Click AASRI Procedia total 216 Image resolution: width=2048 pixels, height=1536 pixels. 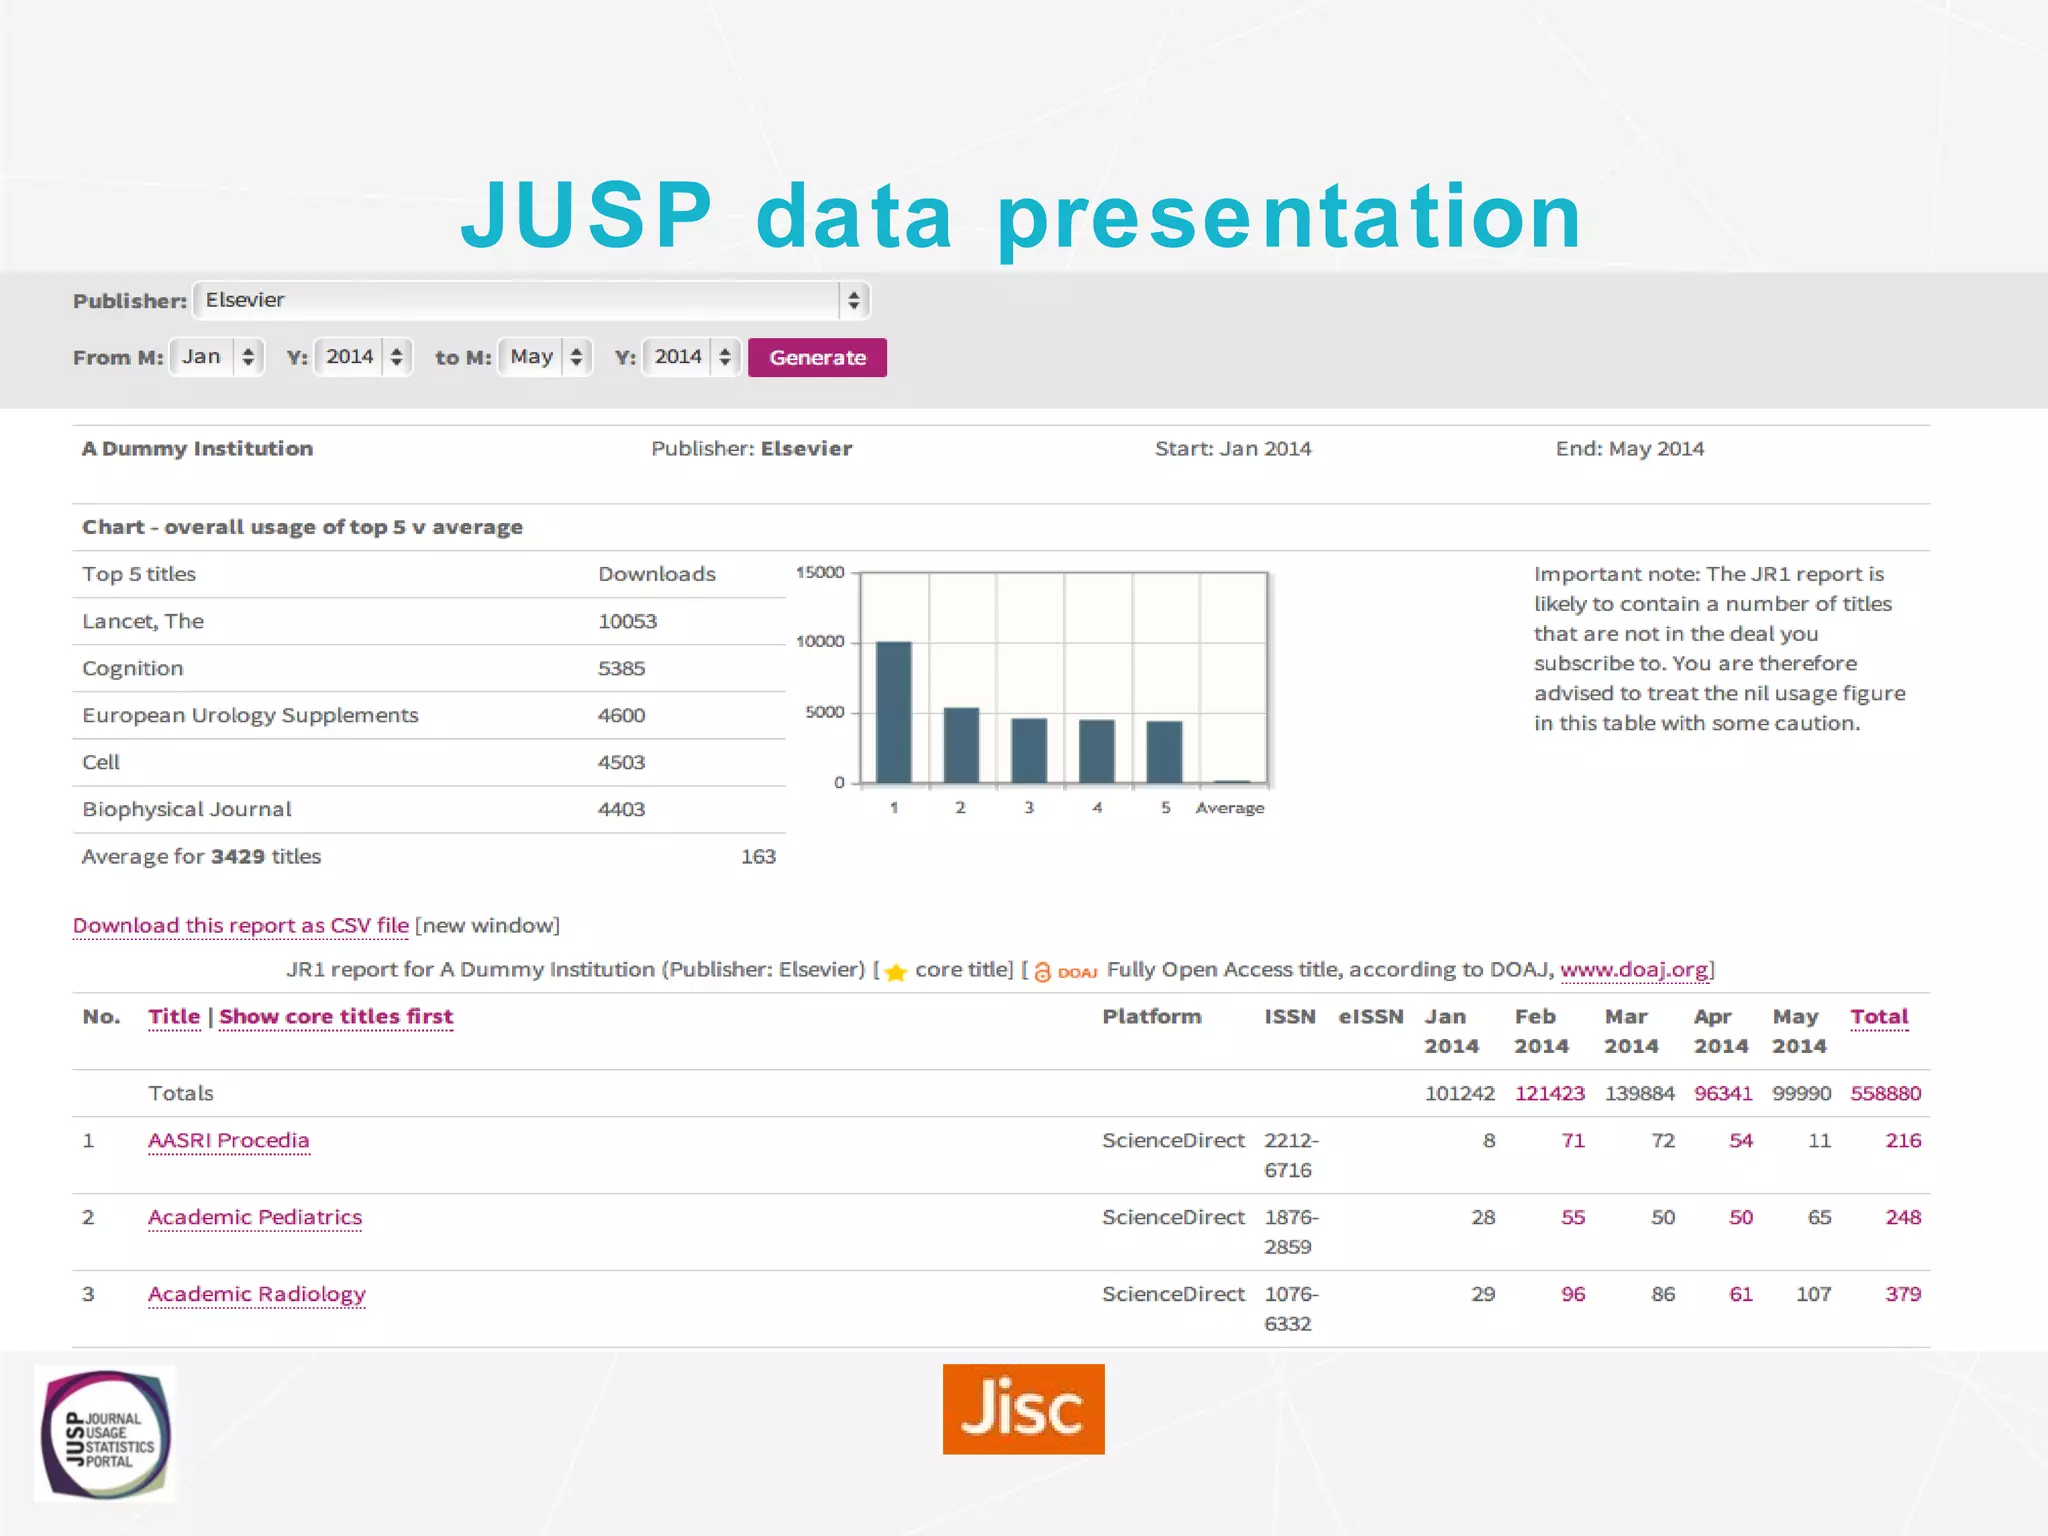click(x=1903, y=1141)
